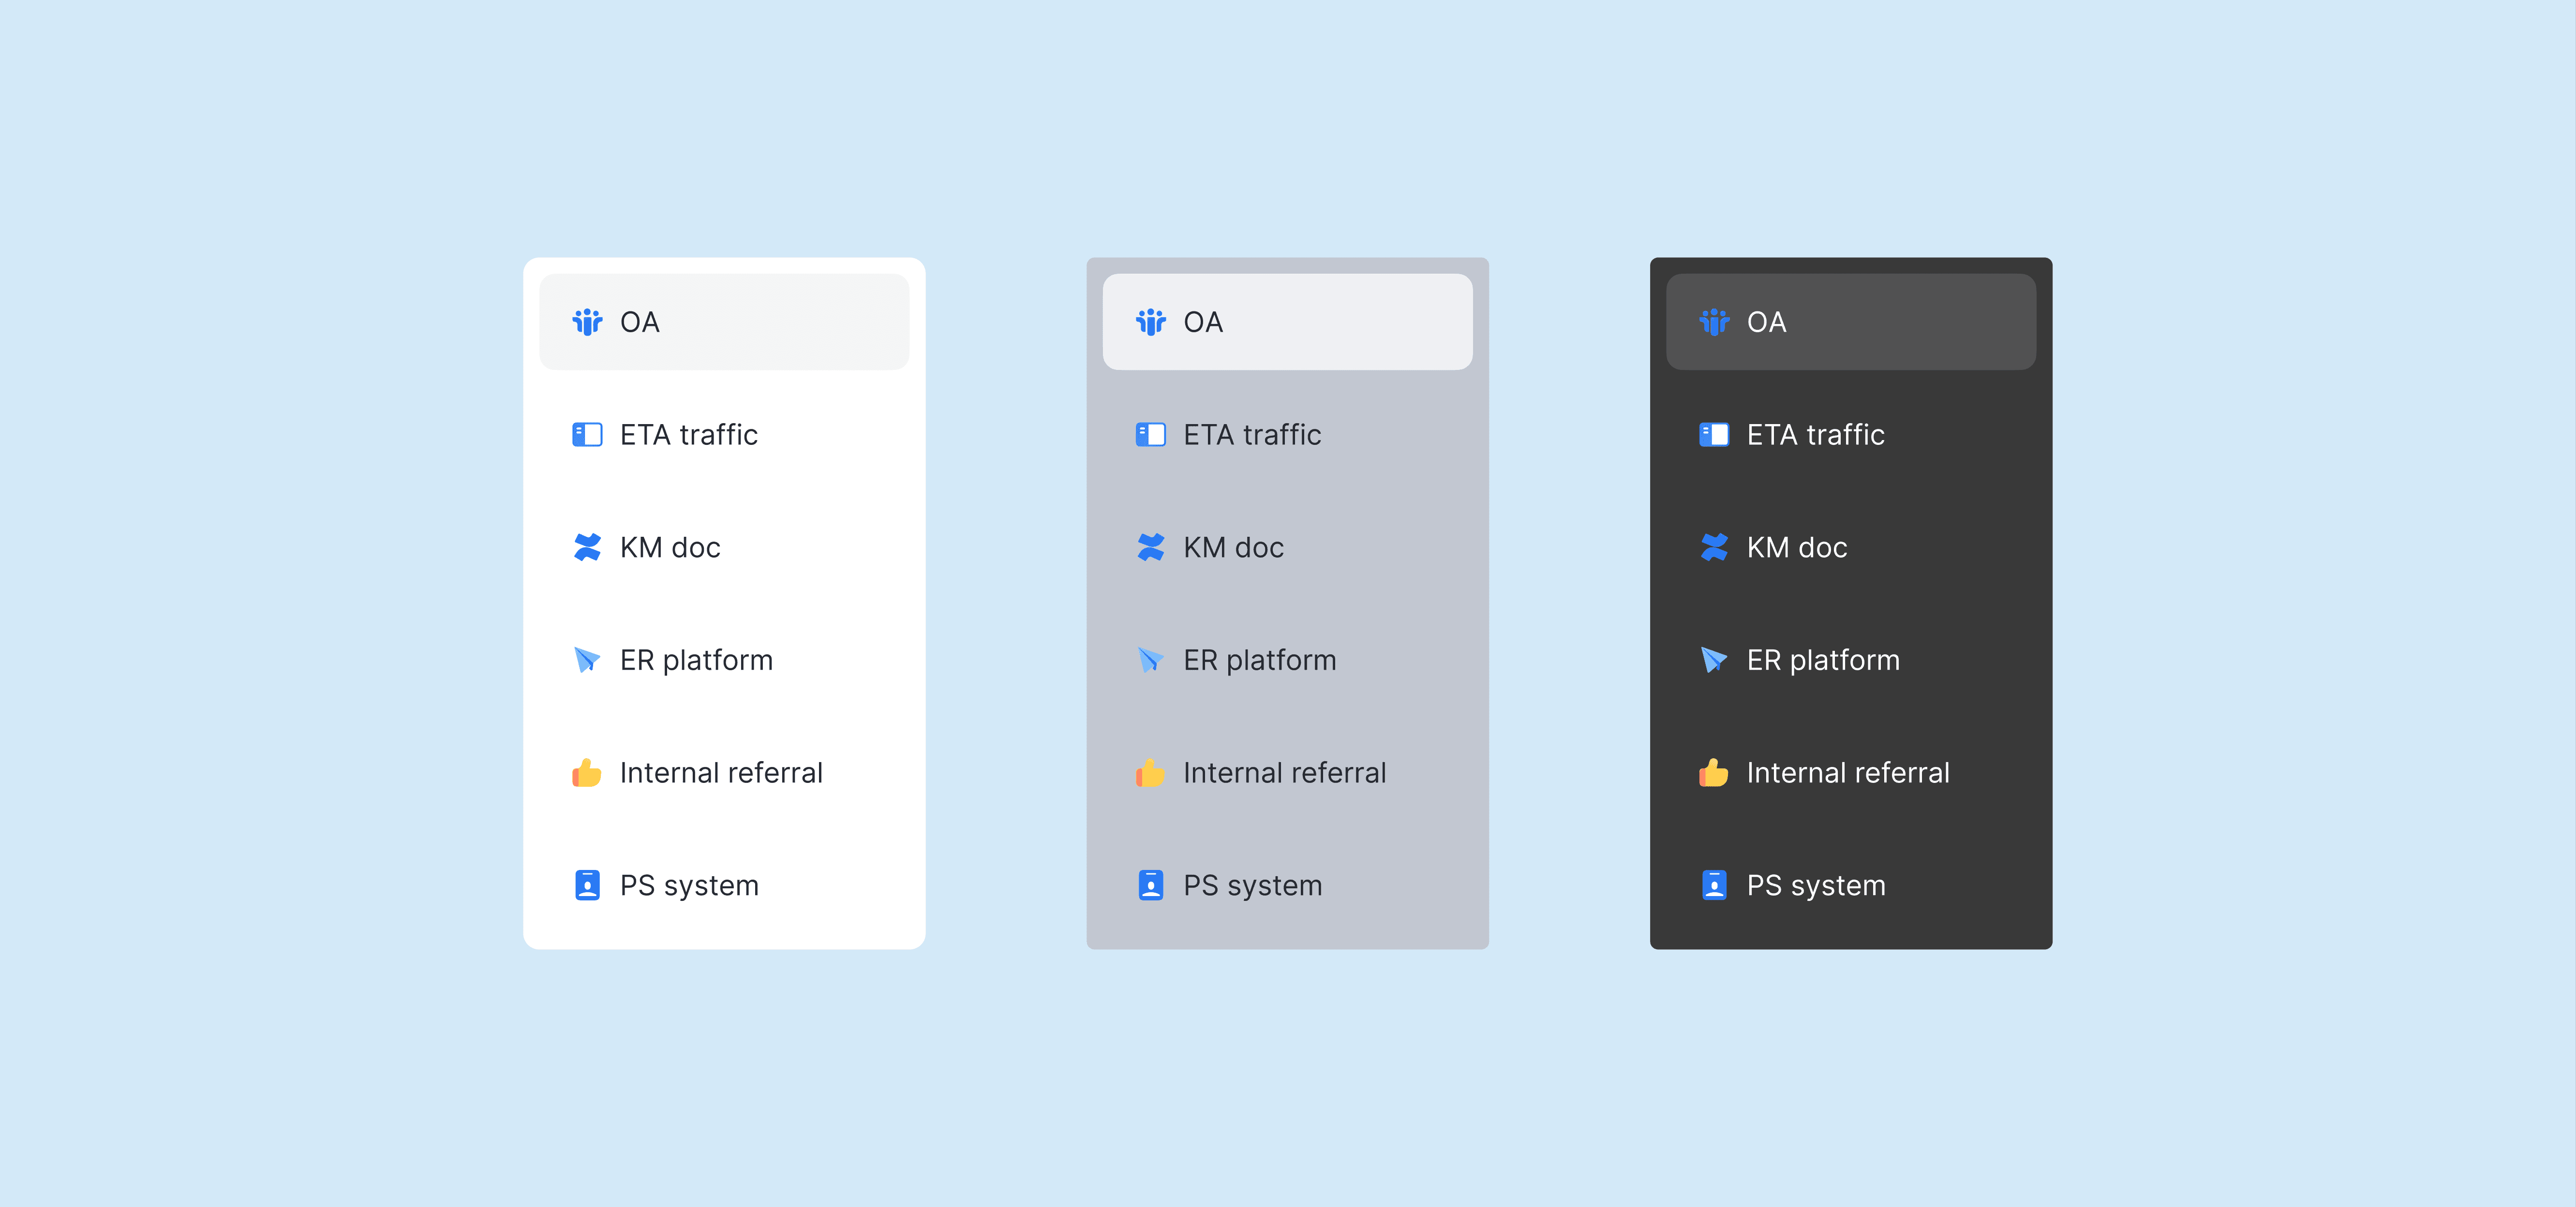Click ETA traffic panel icon in dark menu
This screenshot has height=1207, width=2576.
click(1713, 435)
